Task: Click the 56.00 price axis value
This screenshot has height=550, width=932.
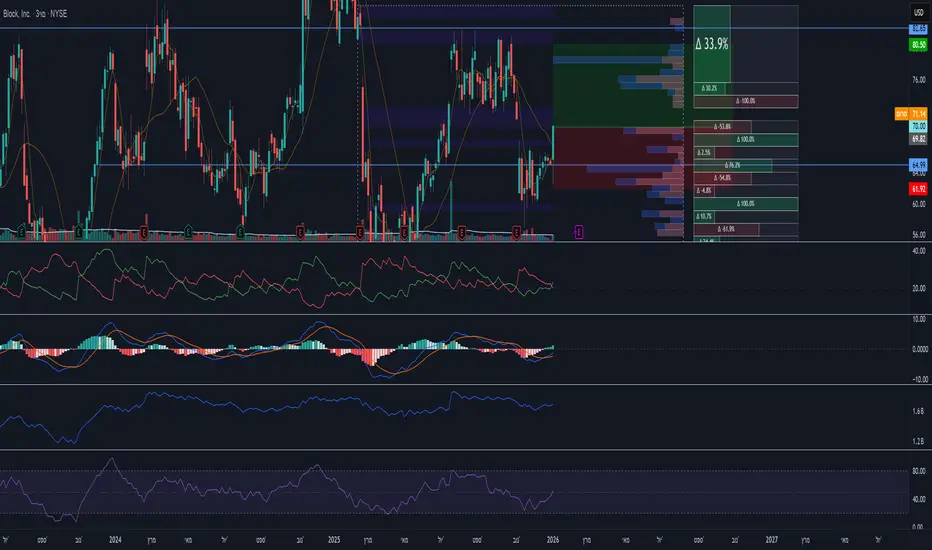Action: [918, 235]
